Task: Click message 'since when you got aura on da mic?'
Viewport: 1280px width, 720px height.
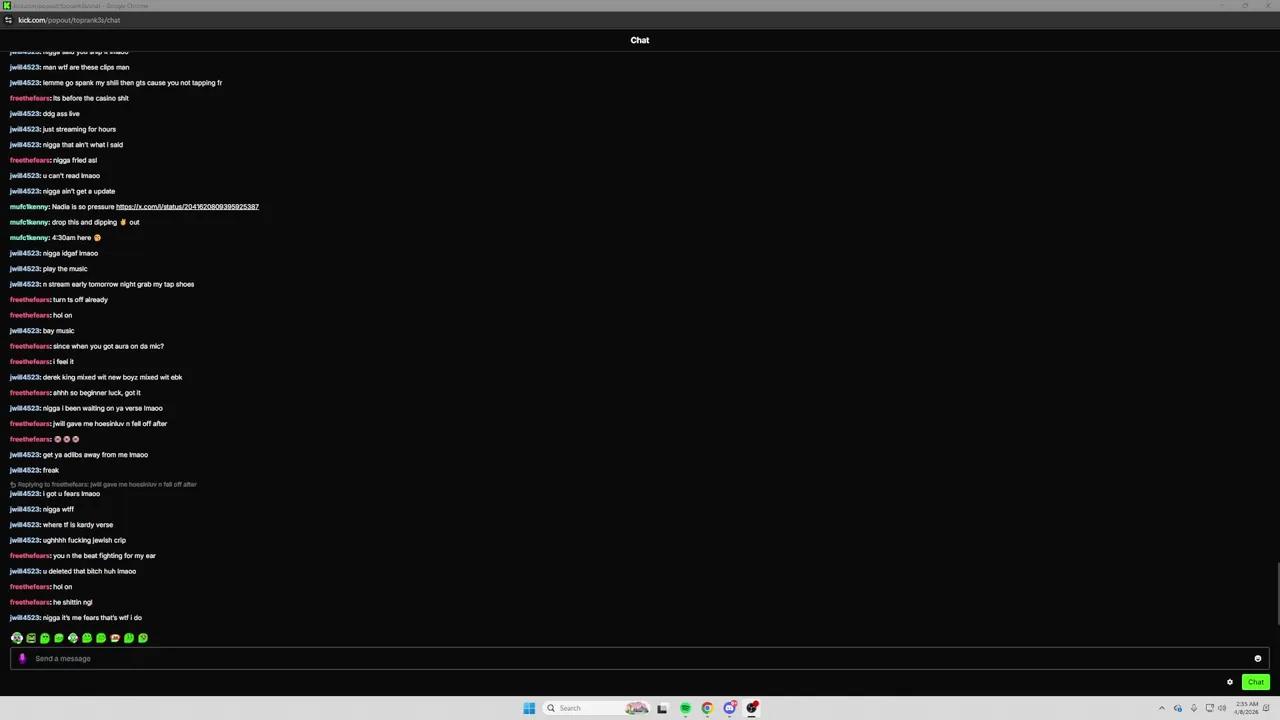Action: [108, 346]
